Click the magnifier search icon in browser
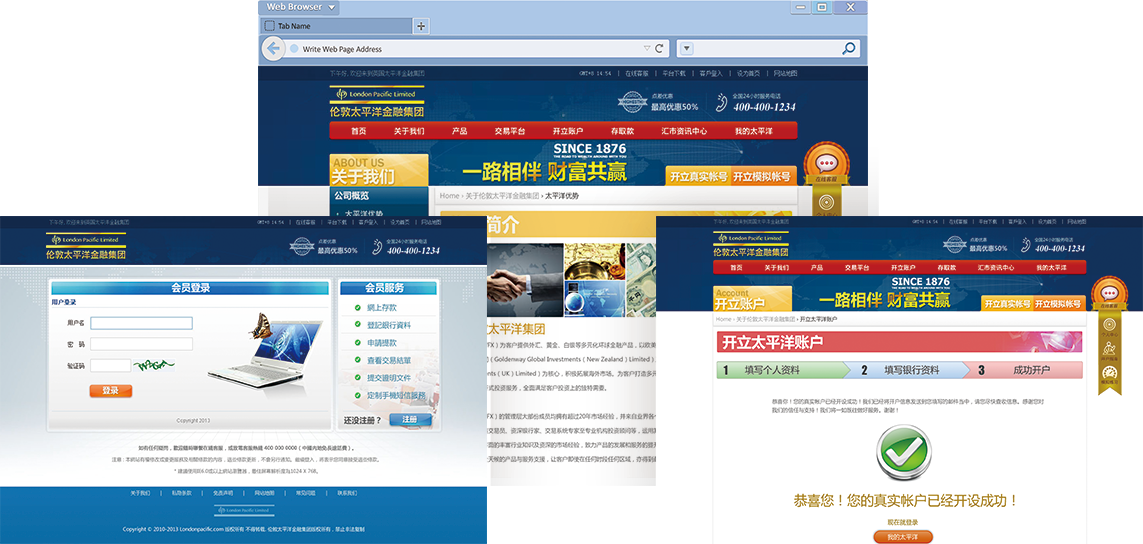1143x544 pixels. coord(849,49)
